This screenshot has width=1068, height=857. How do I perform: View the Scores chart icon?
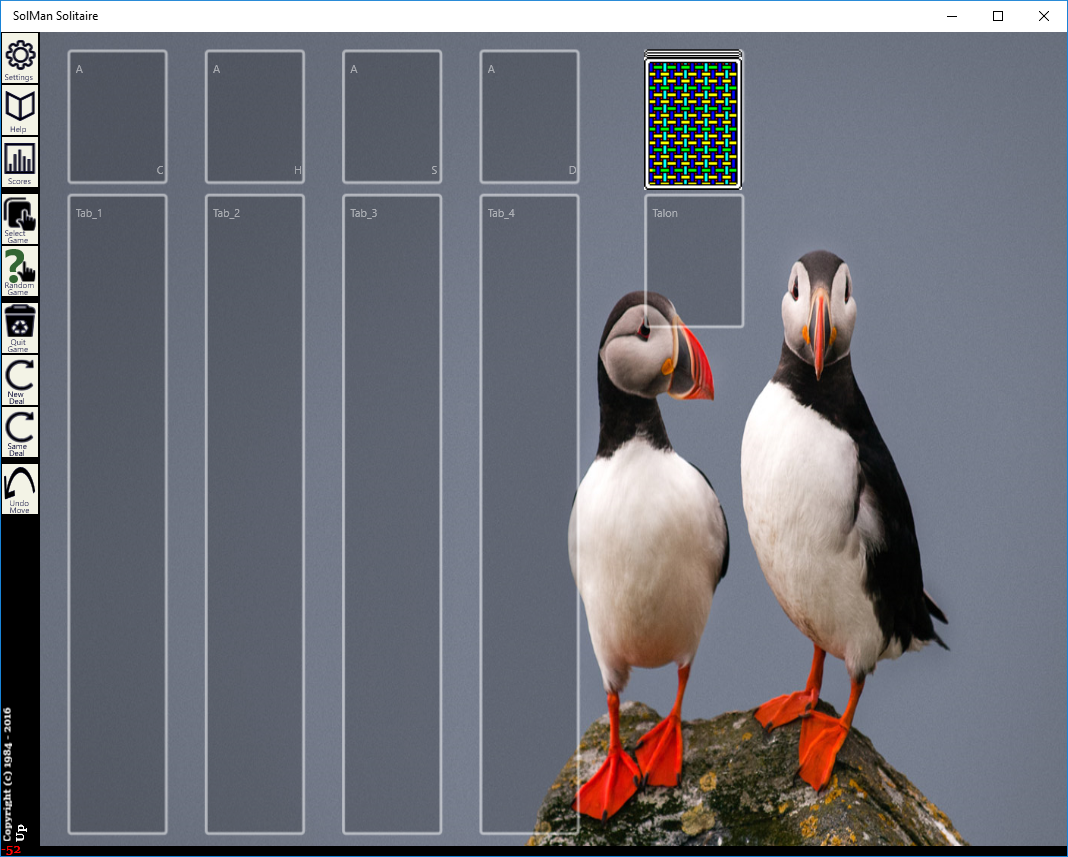tap(19, 162)
